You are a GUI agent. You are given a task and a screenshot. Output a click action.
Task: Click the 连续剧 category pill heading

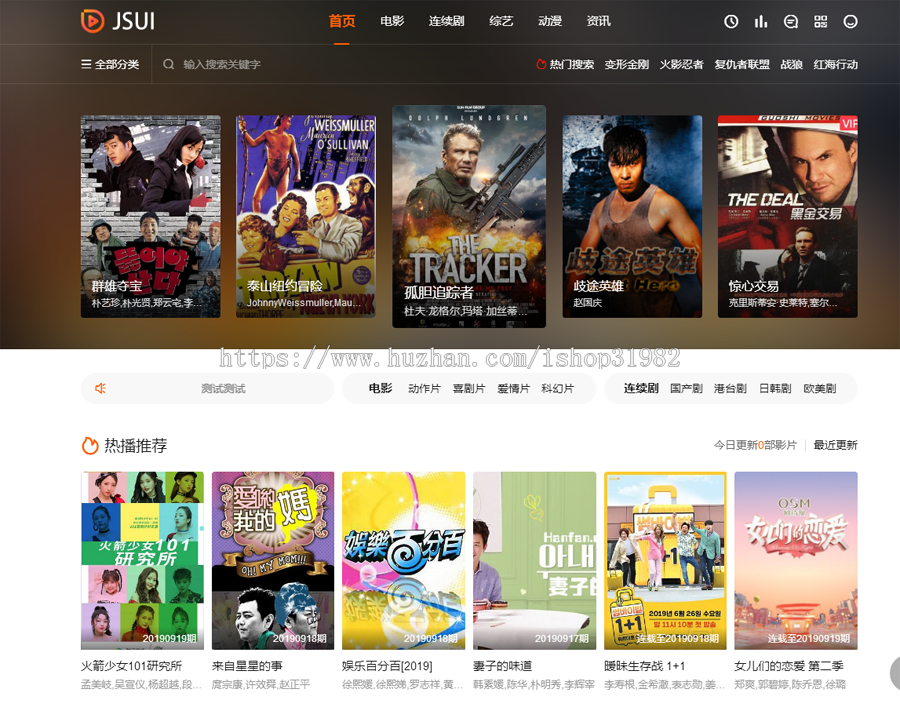pos(641,388)
